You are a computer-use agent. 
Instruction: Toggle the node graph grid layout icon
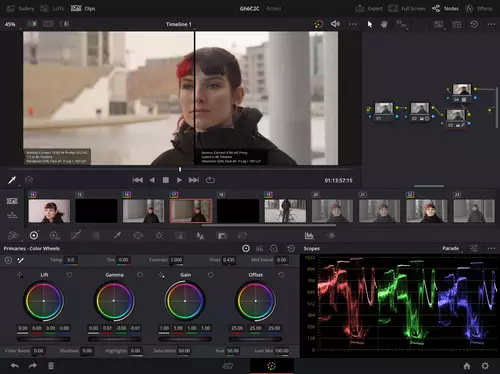457,24
